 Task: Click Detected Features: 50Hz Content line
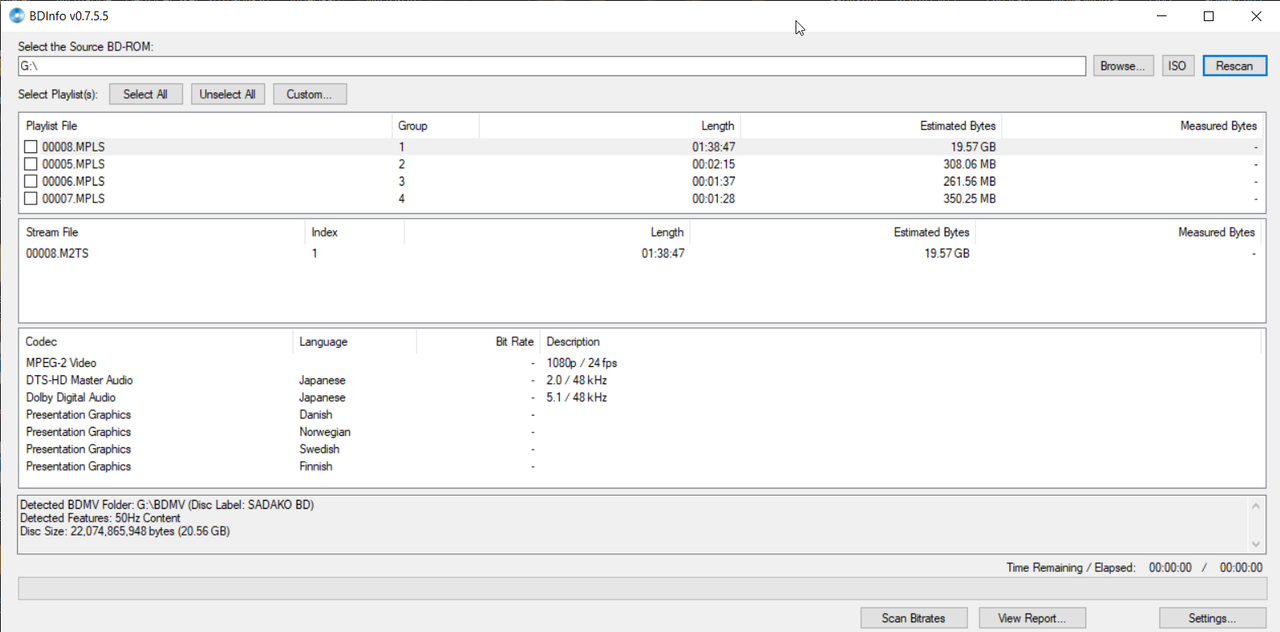[100, 518]
